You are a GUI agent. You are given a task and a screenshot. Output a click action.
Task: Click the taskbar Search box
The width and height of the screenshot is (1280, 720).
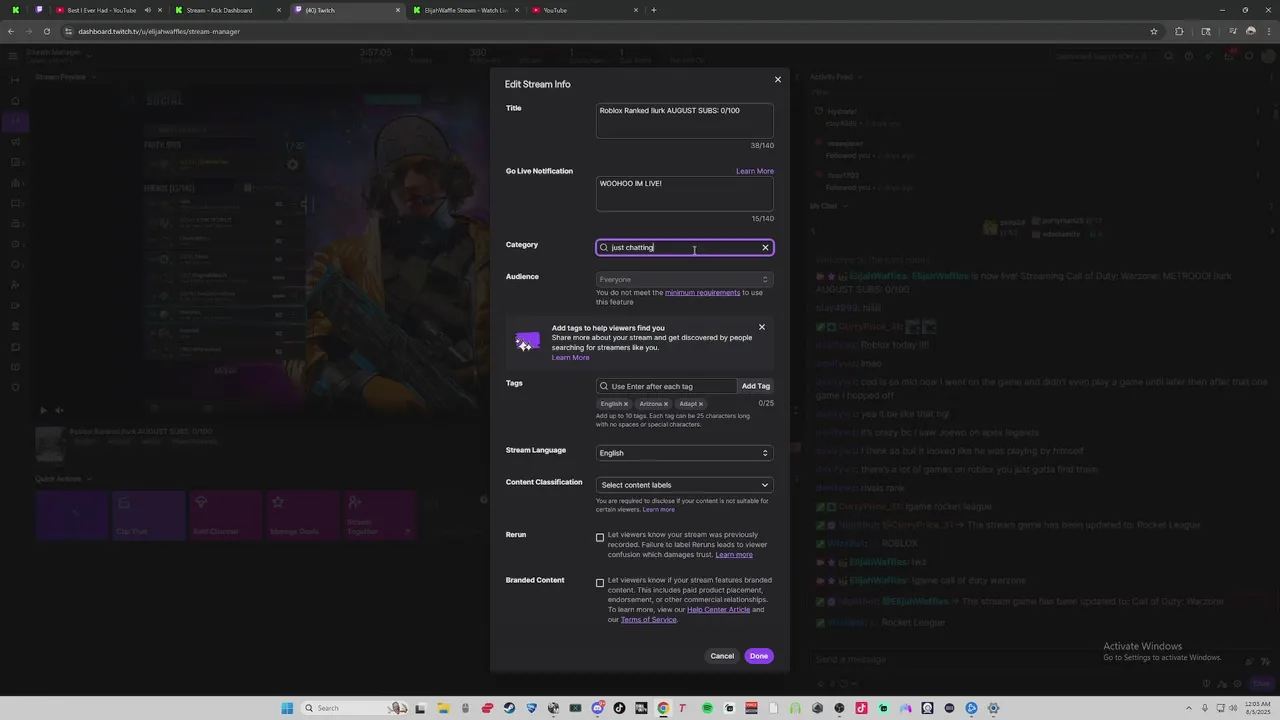coord(353,708)
